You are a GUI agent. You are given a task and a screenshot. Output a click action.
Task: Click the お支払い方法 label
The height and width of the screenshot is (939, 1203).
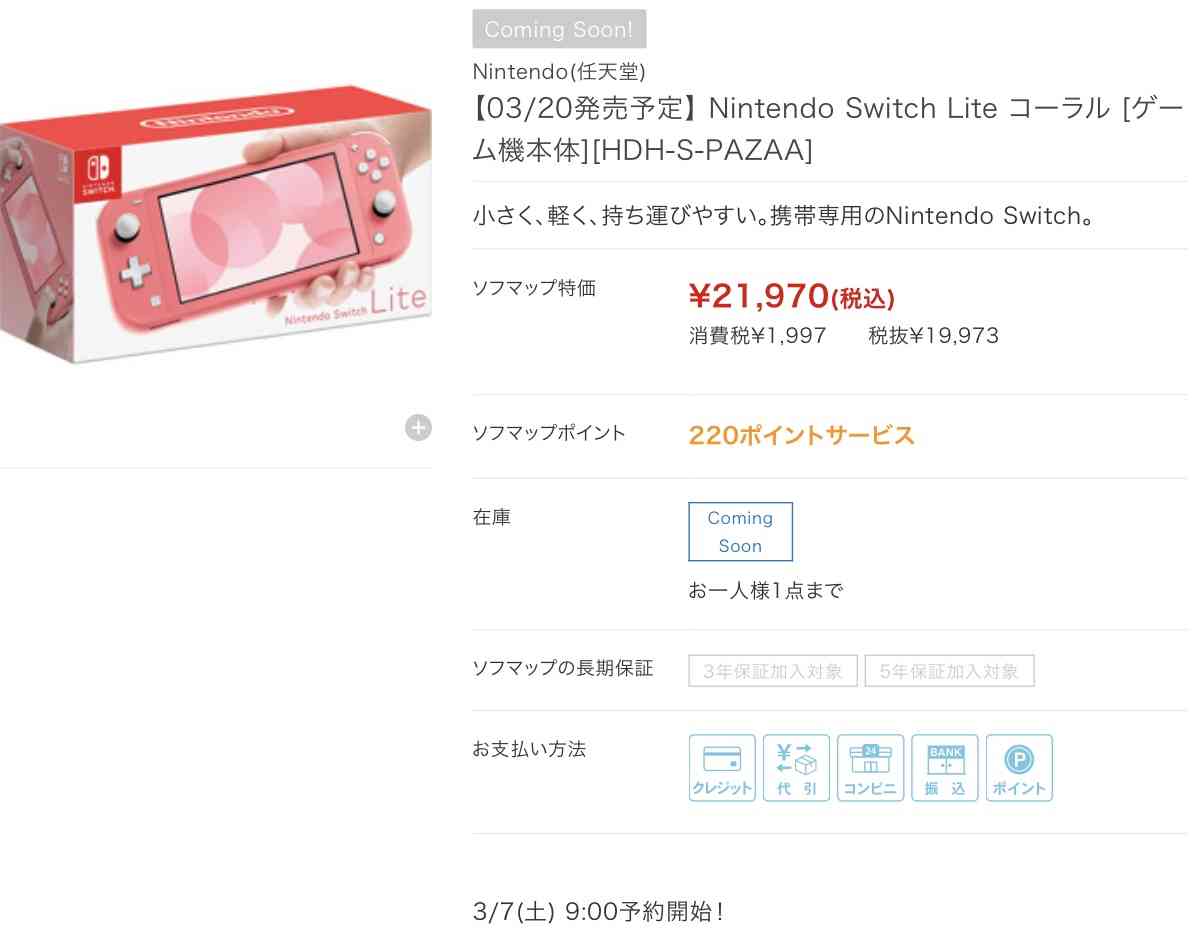click(x=529, y=749)
